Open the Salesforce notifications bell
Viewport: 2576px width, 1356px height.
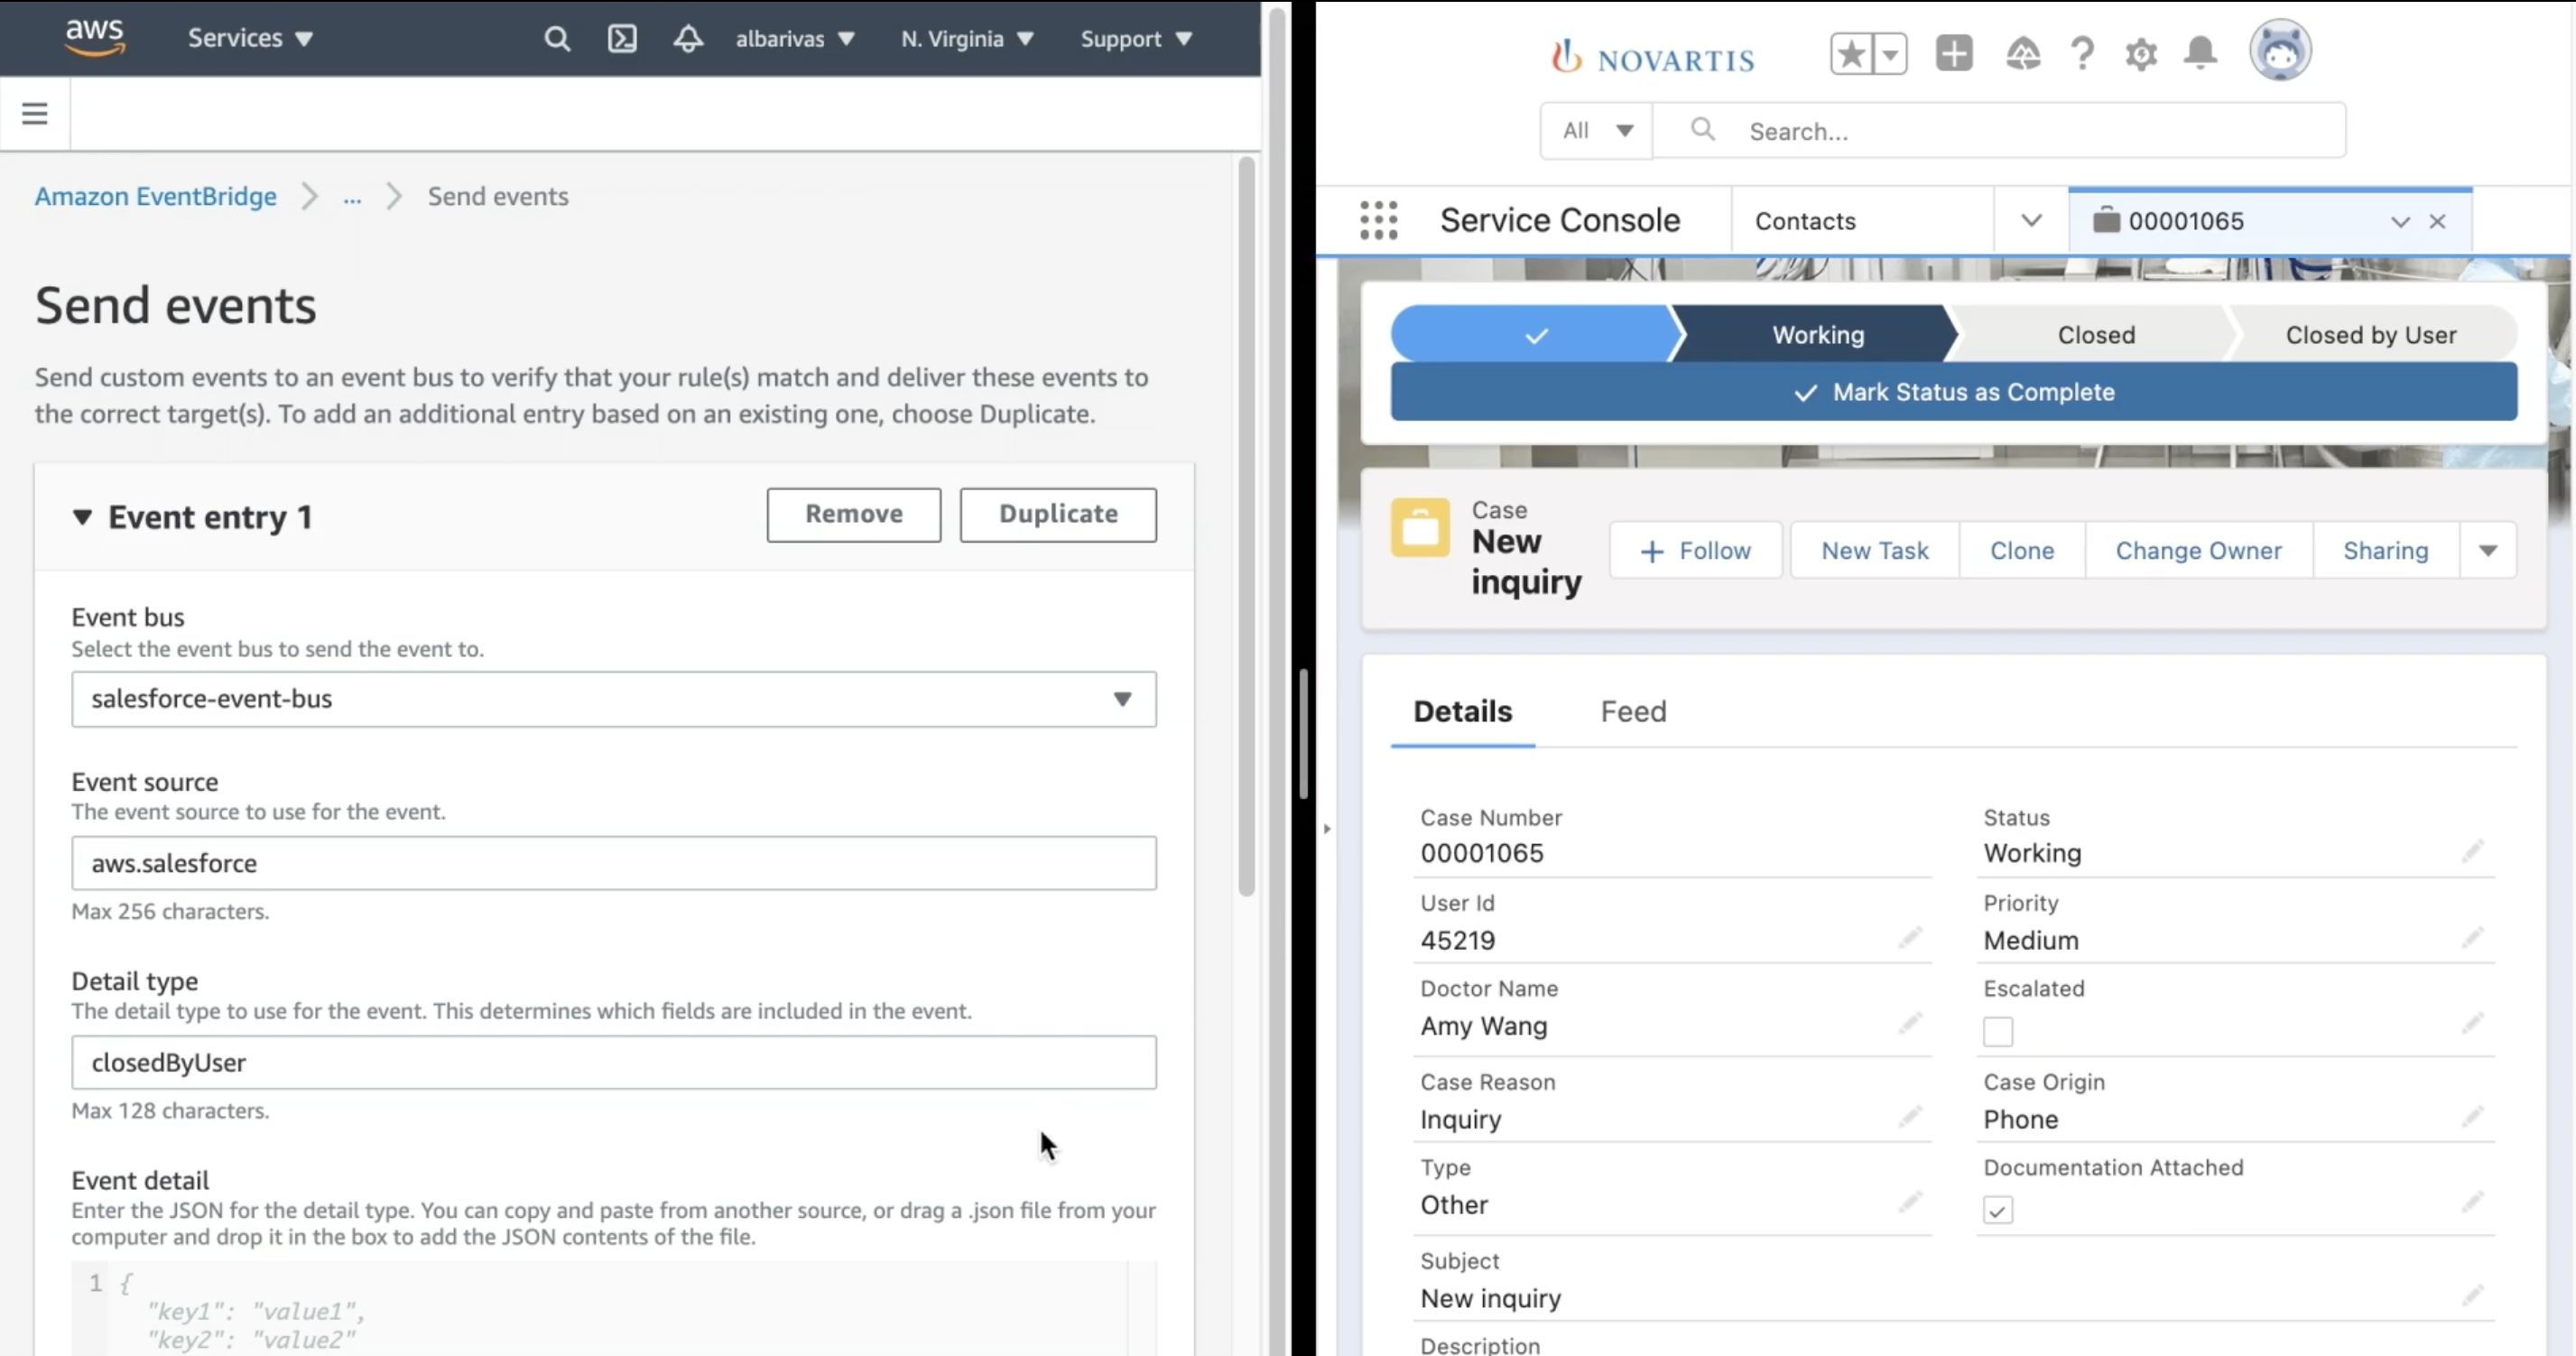click(x=2200, y=53)
